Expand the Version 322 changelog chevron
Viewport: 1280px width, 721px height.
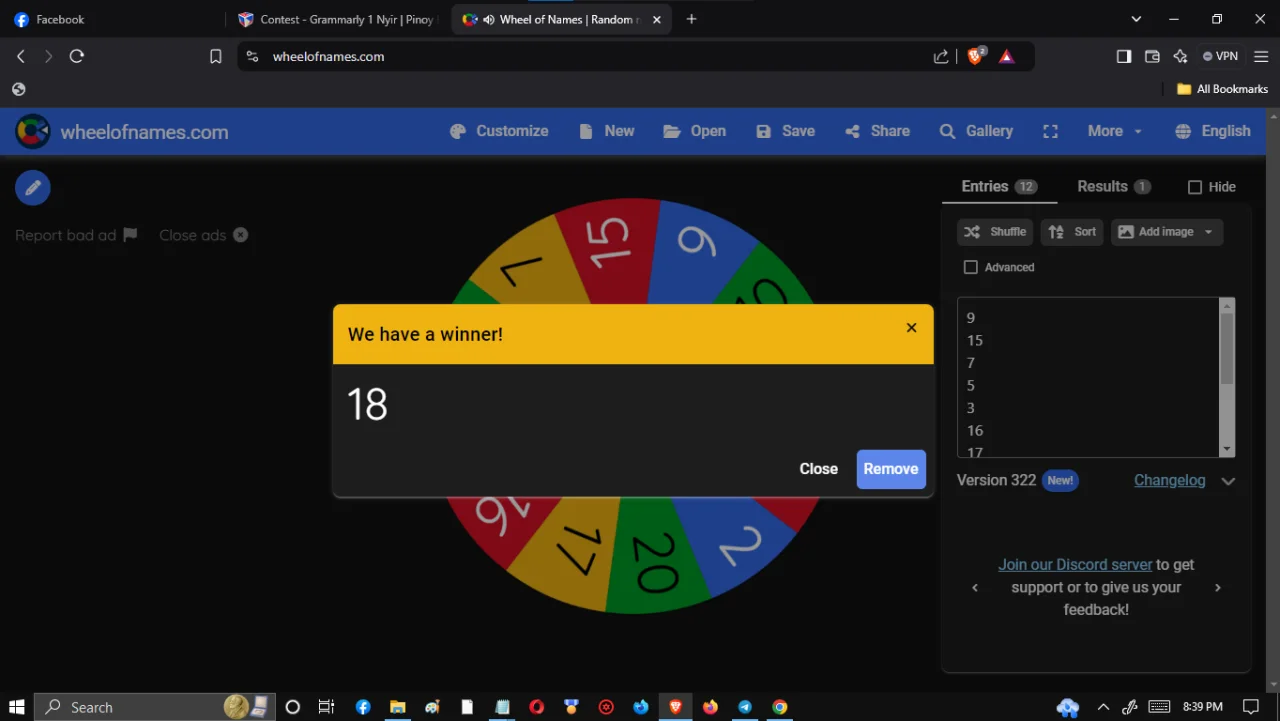(x=1228, y=481)
